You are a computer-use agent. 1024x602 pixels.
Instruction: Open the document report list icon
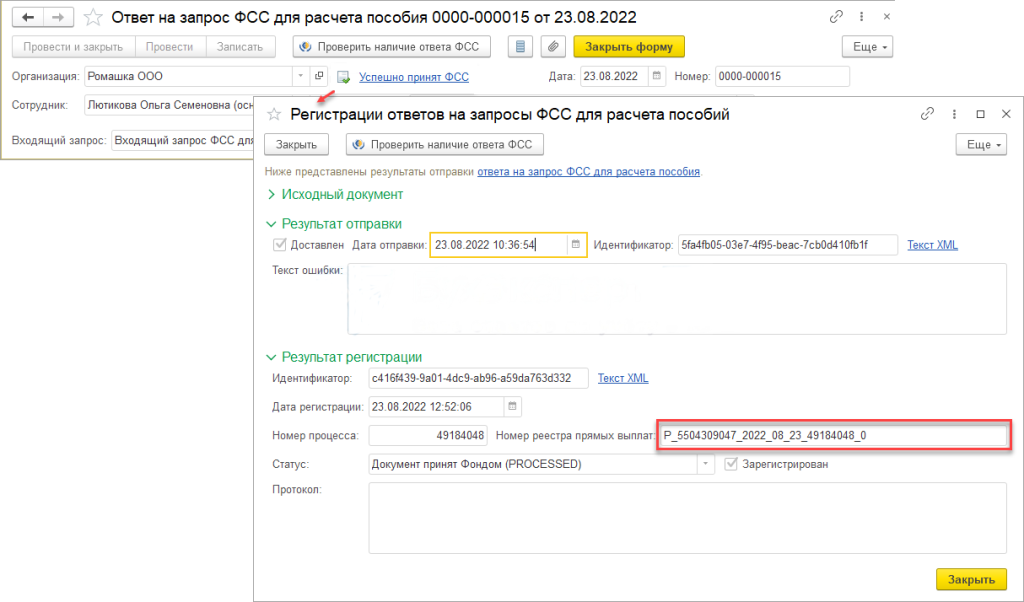(519, 47)
